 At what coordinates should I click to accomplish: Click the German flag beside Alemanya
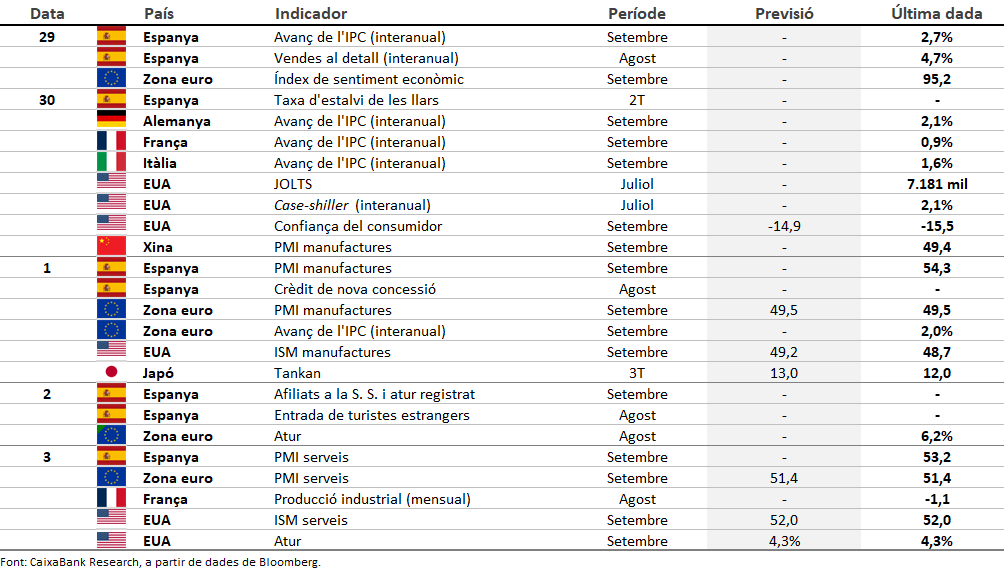coord(111,121)
